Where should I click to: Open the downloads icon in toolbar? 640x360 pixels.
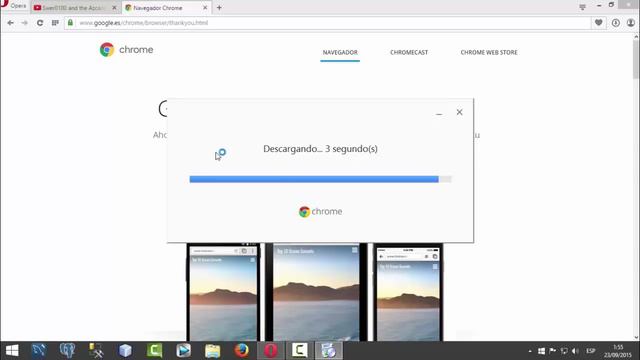[616, 23]
